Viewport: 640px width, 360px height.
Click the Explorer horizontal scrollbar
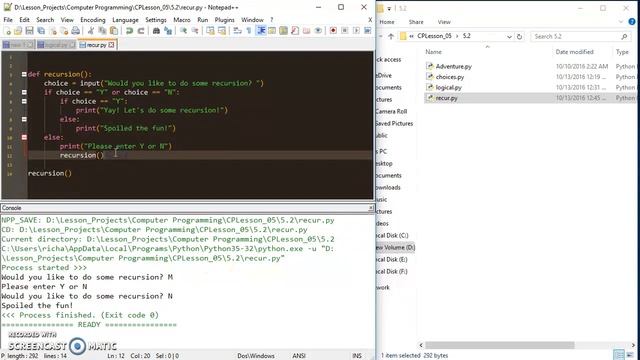click(500, 345)
